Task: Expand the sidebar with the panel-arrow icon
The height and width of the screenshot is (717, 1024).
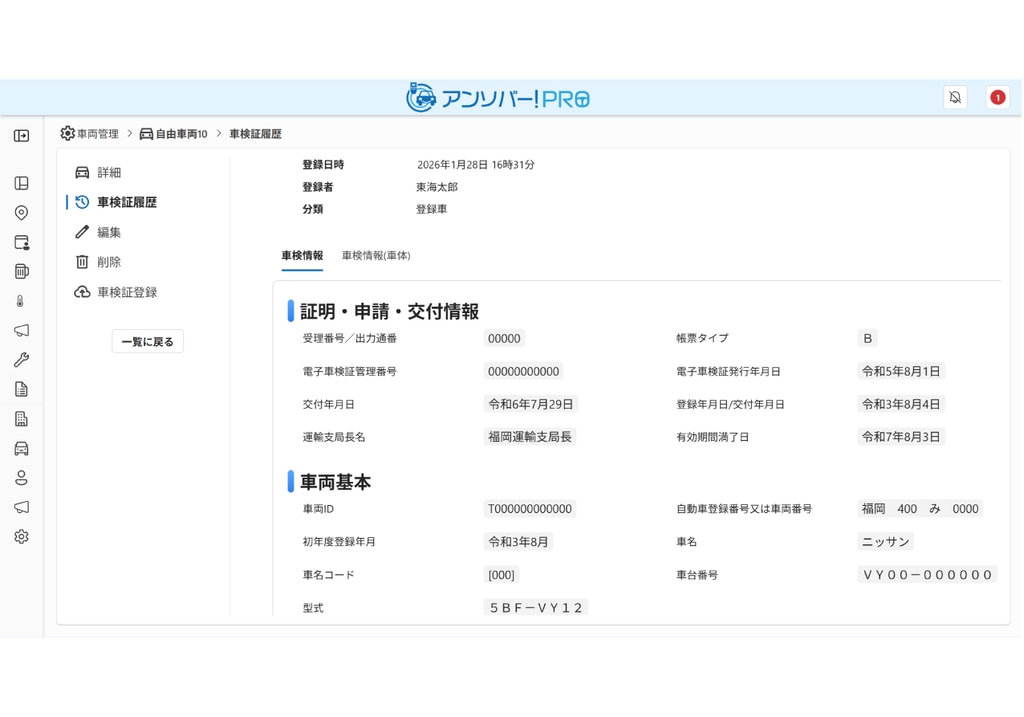Action: [22, 136]
